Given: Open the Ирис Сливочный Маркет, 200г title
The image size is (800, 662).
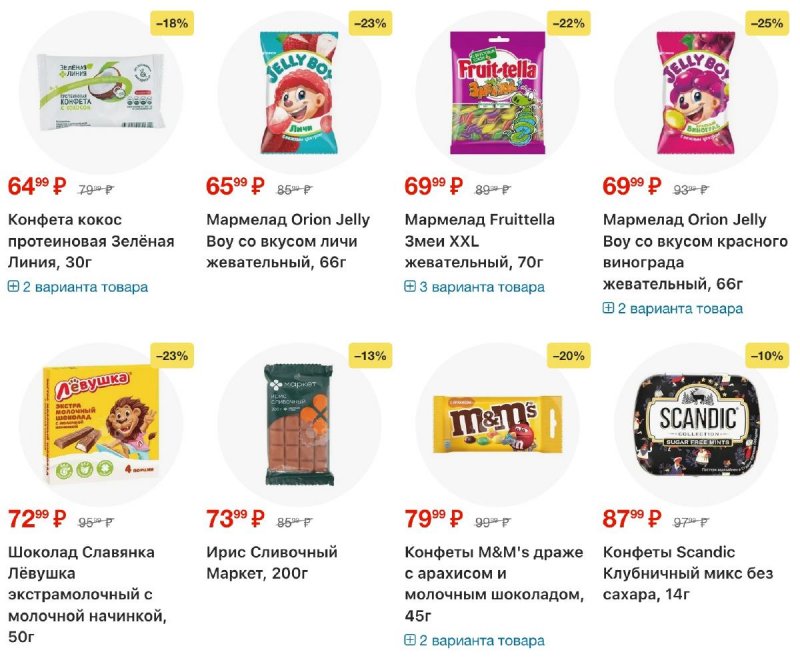Looking at the screenshot, I should (x=271, y=563).
